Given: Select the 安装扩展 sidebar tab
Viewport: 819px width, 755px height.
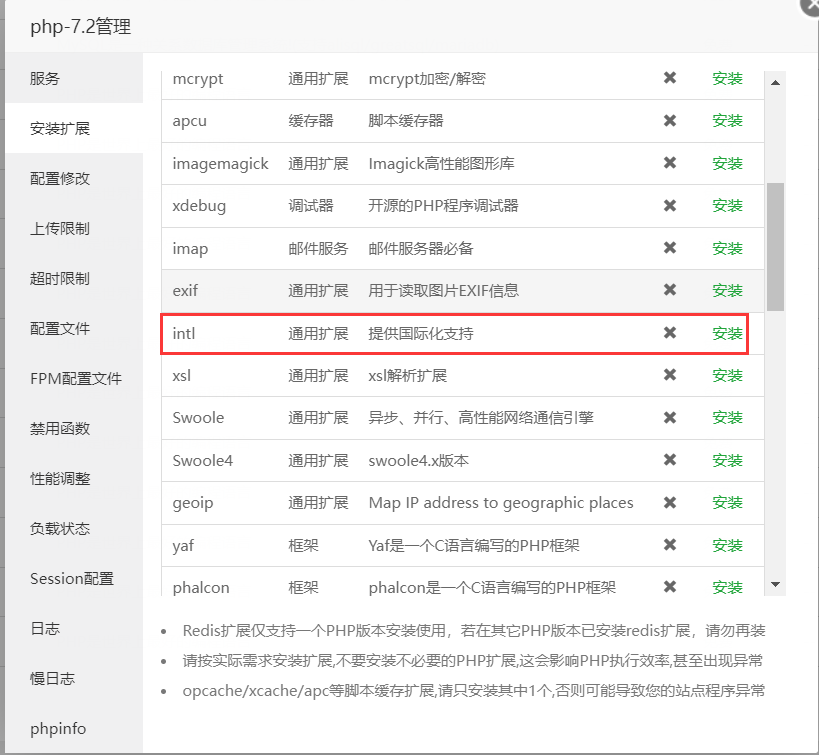Looking at the screenshot, I should tap(74, 128).
